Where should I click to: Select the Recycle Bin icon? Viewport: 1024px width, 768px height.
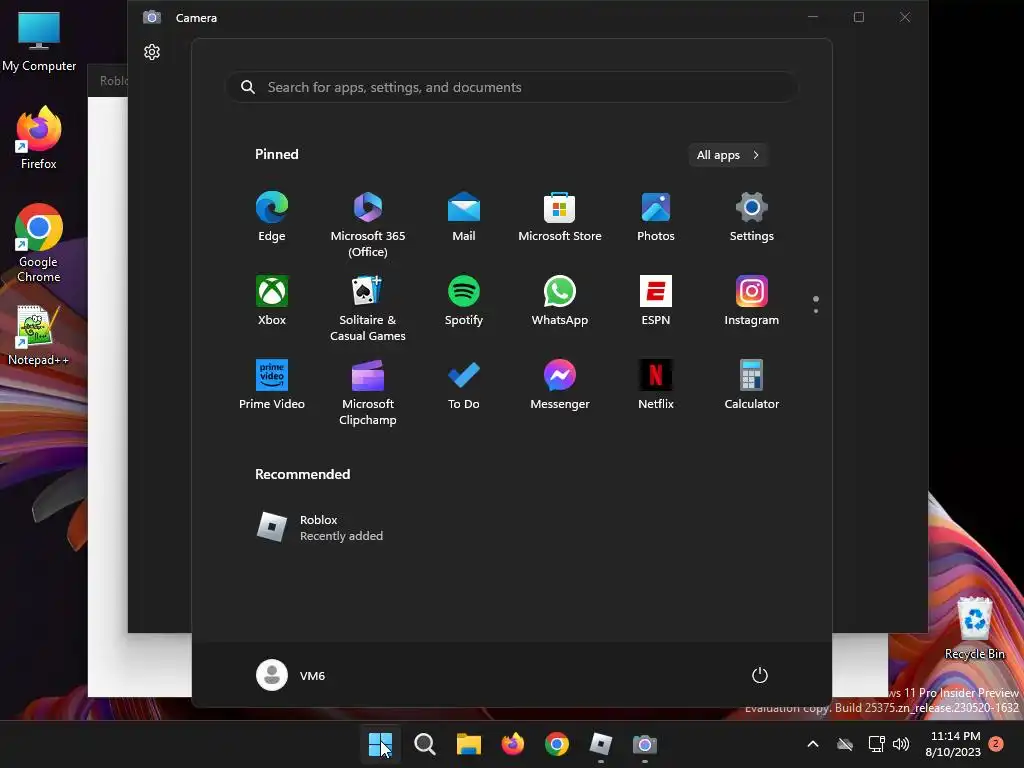(974, 628)
